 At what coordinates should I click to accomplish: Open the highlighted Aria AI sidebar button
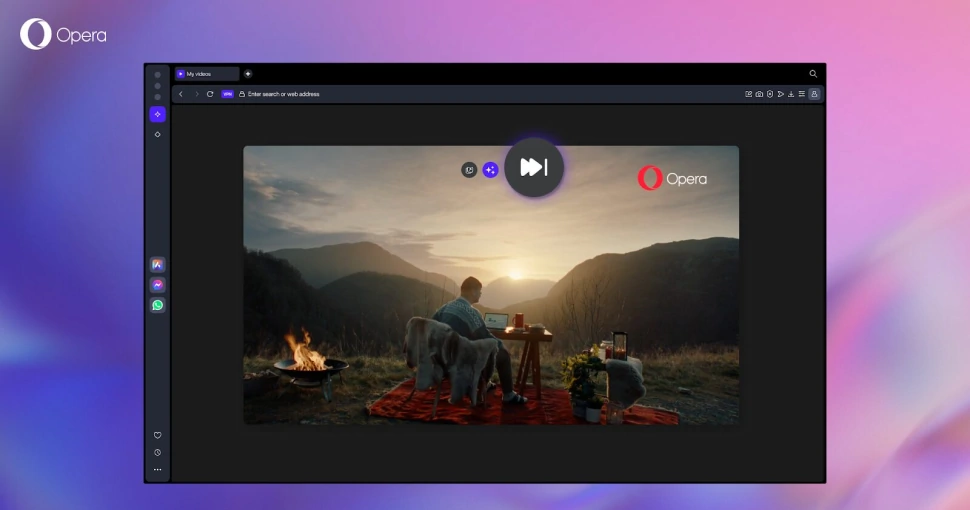pyautogui.click(x=158, y=114)
